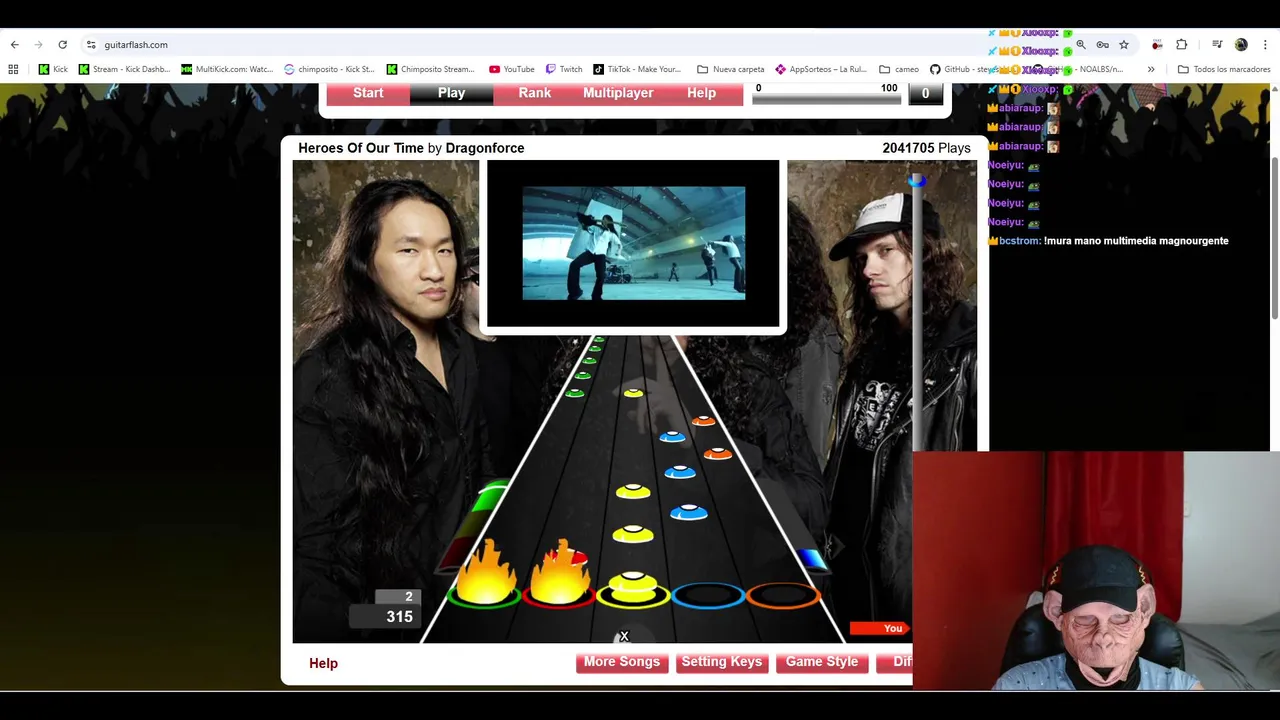This screenshot has width=1280, height=720.
Task: Click the orange fret ring
Action: point(783,596)
